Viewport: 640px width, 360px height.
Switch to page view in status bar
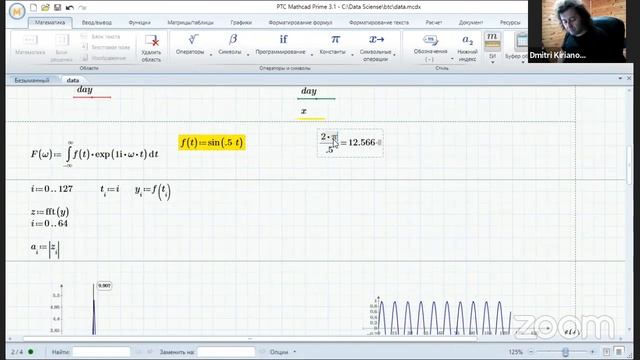click(607, 351)
